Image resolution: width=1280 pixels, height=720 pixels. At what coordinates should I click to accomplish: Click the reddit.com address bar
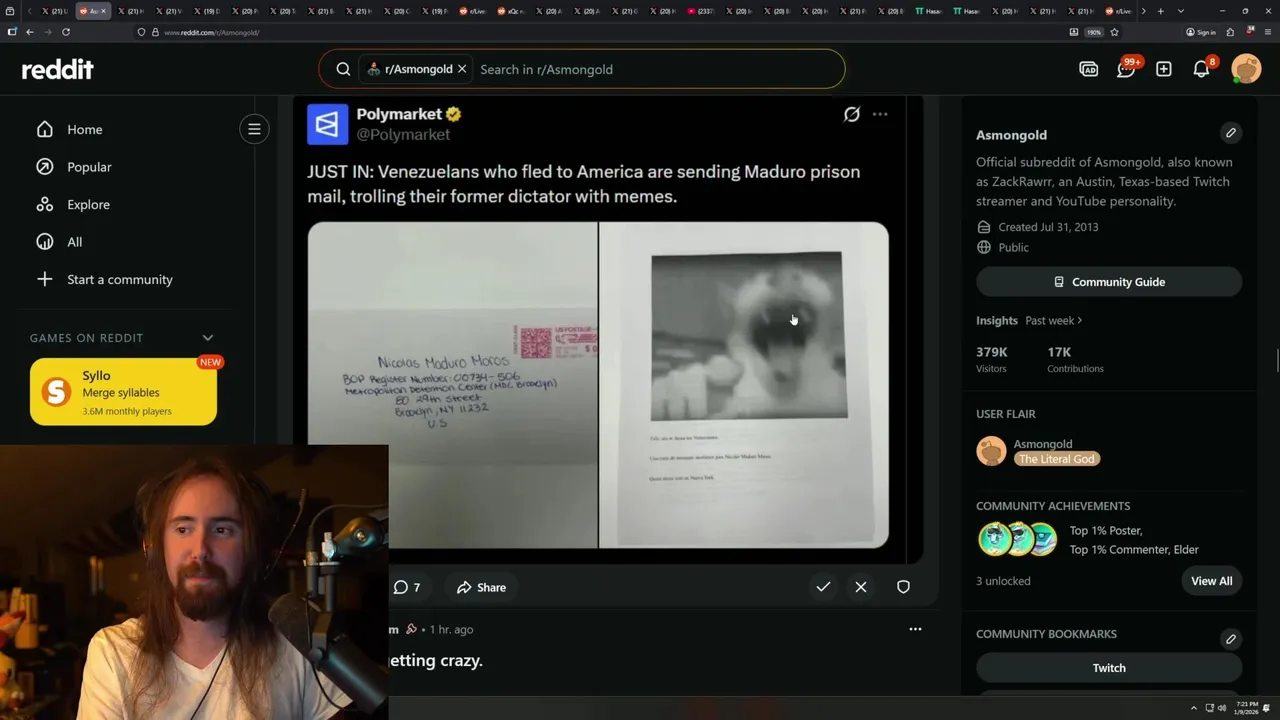click(x=600, y=32)
